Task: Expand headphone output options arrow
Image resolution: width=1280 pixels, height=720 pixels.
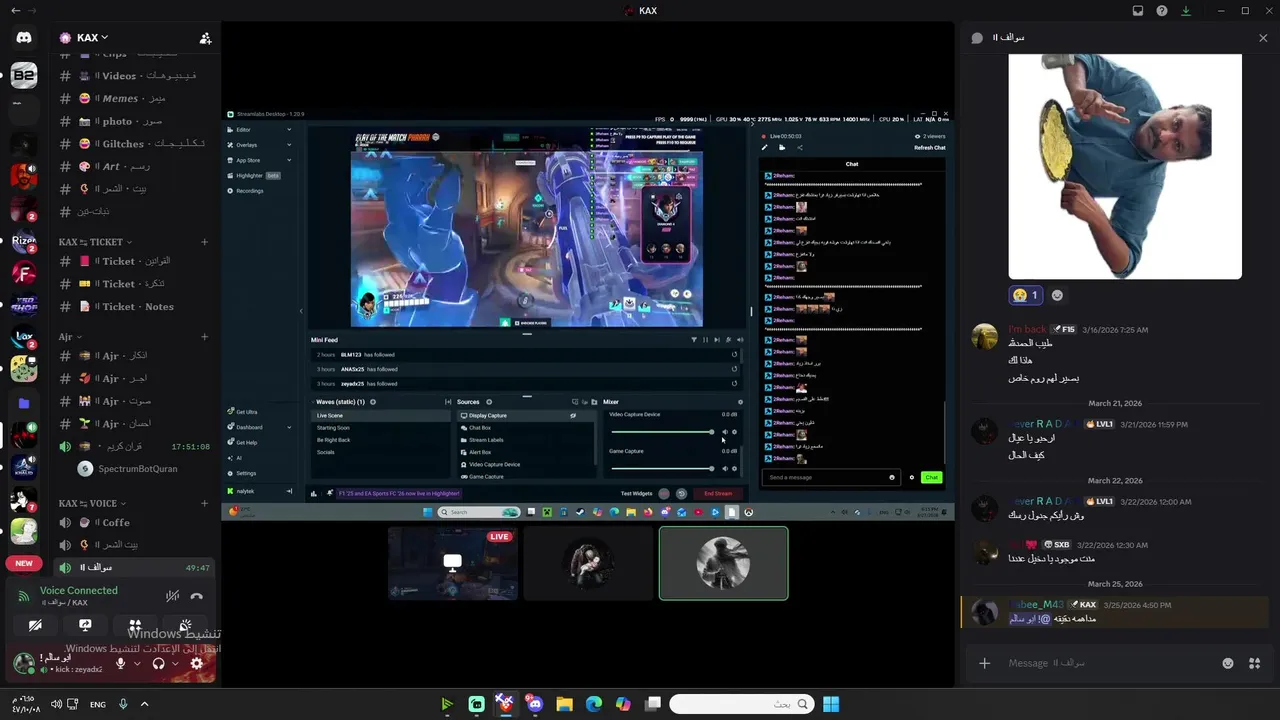Action: [x=175, y=663]
